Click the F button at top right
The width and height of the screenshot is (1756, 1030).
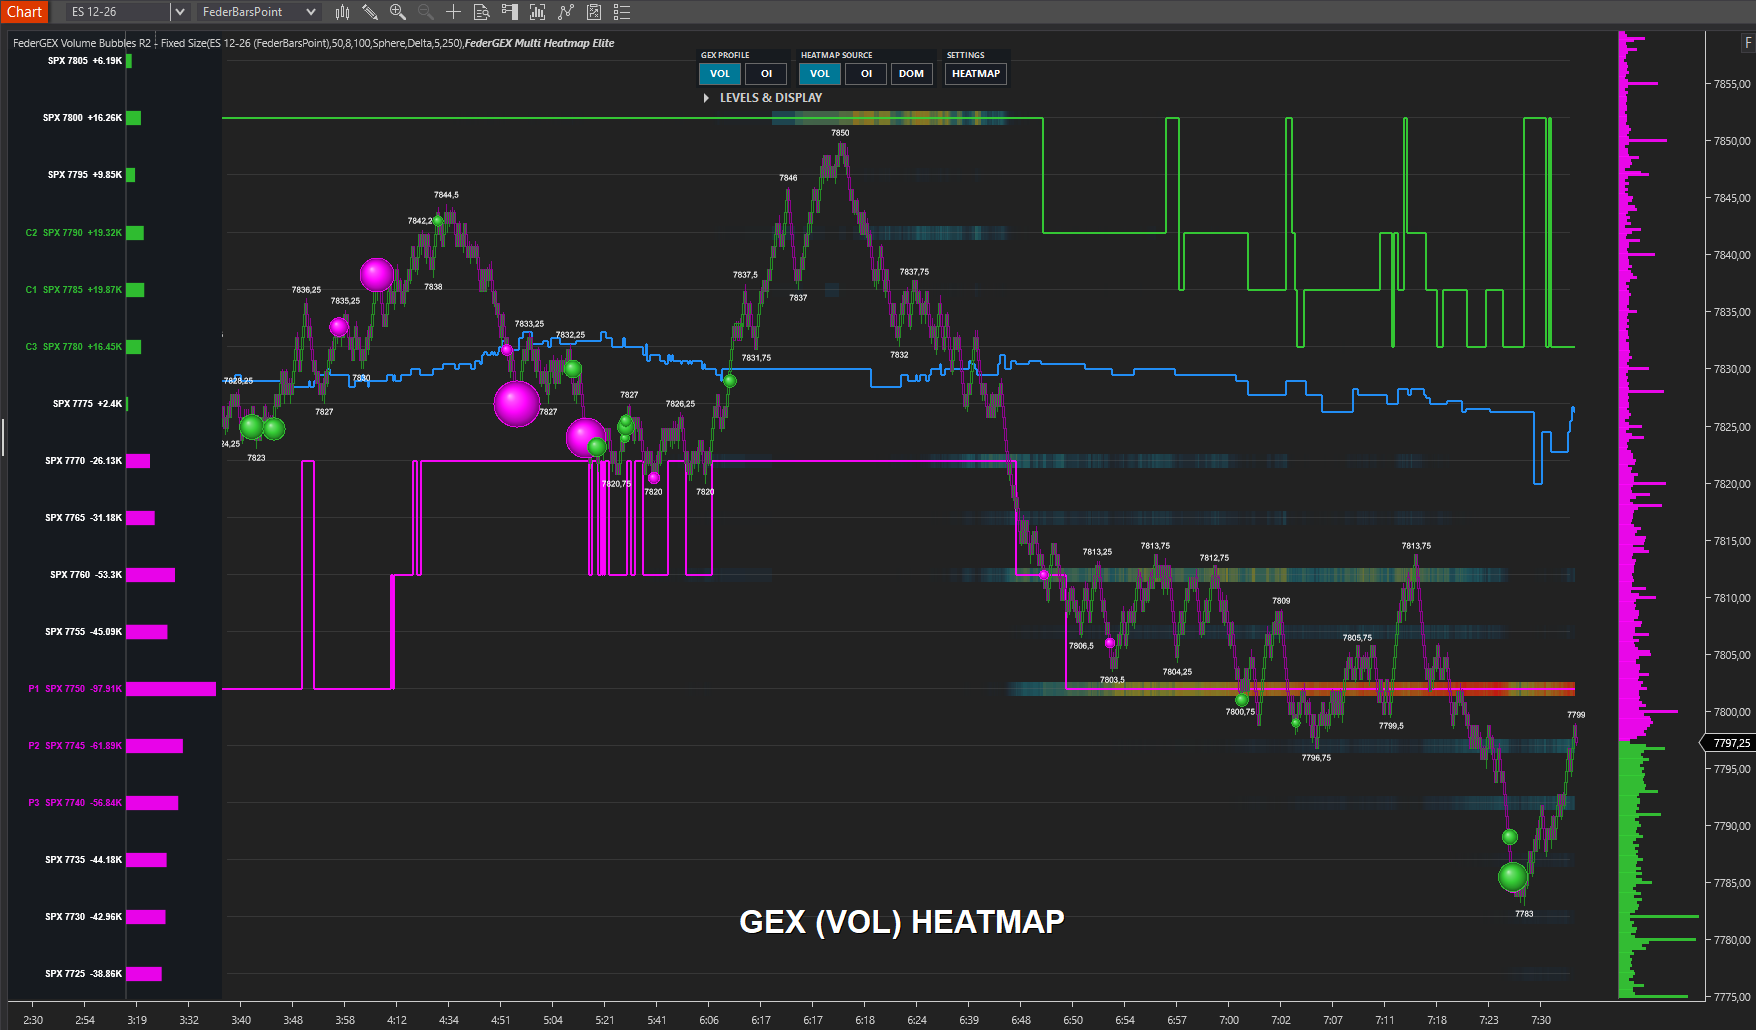pyautogui.click(x=1747, y=43)
